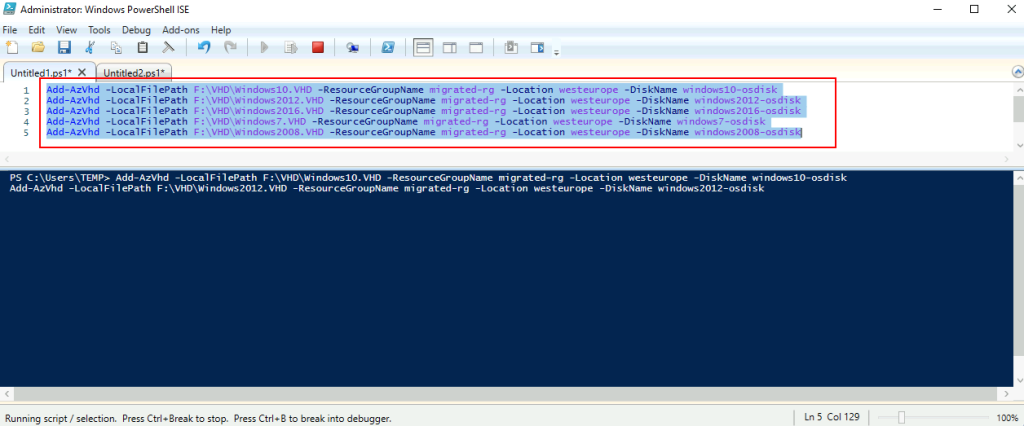The height and width of the screenshot is (426, 1024).
Task: Show Command Add-on pane icon
Action: click(537, 47)
